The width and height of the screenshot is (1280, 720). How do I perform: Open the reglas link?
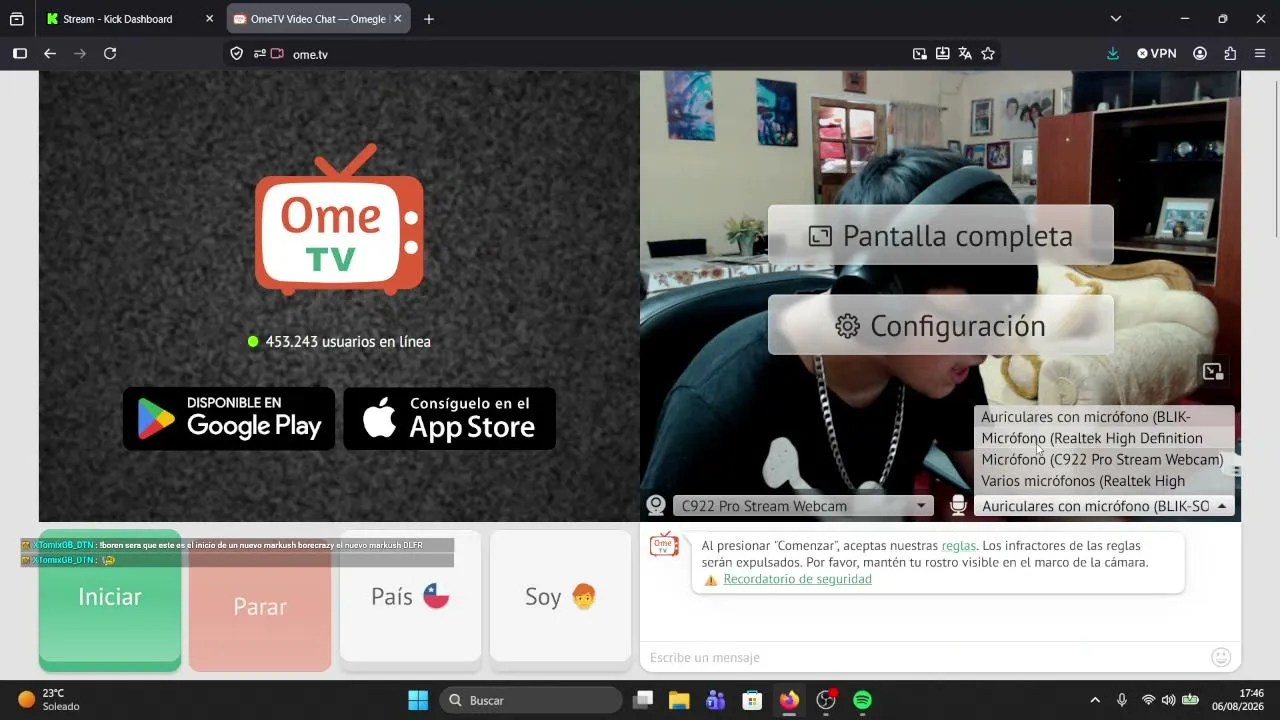[x=958, y=546]
